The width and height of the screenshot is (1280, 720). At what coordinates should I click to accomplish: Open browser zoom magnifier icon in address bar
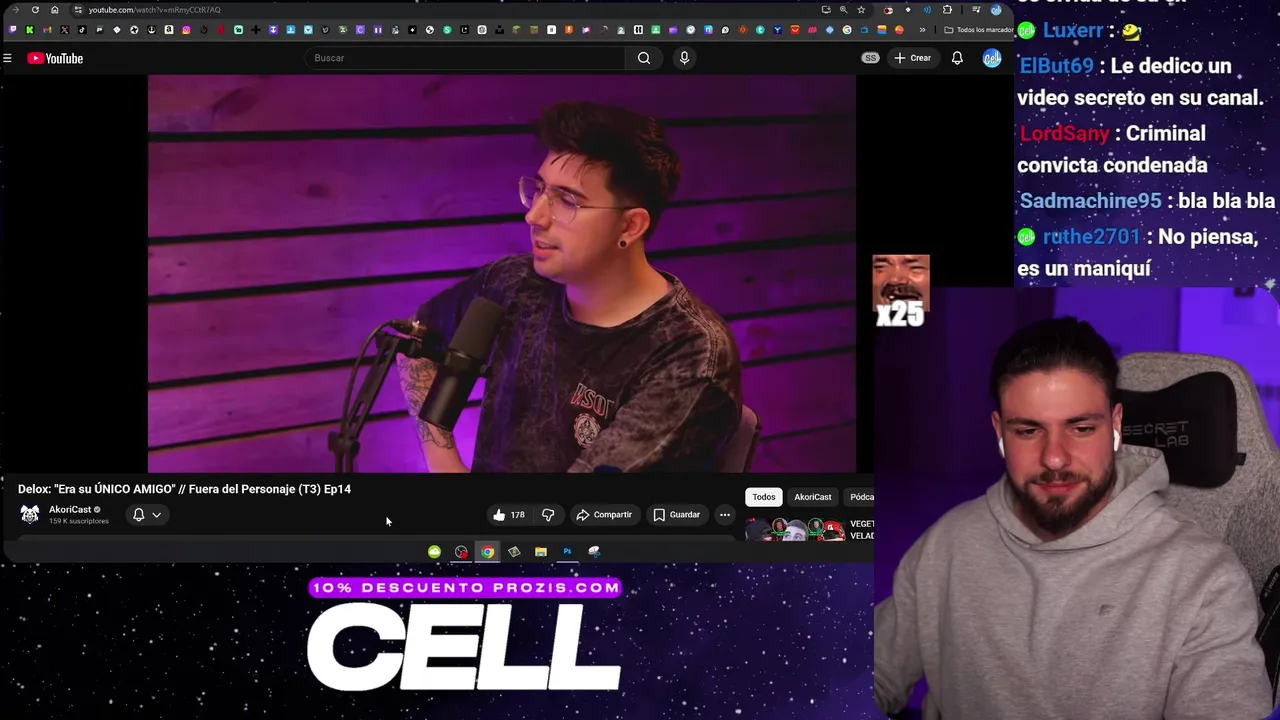point(843,10)
